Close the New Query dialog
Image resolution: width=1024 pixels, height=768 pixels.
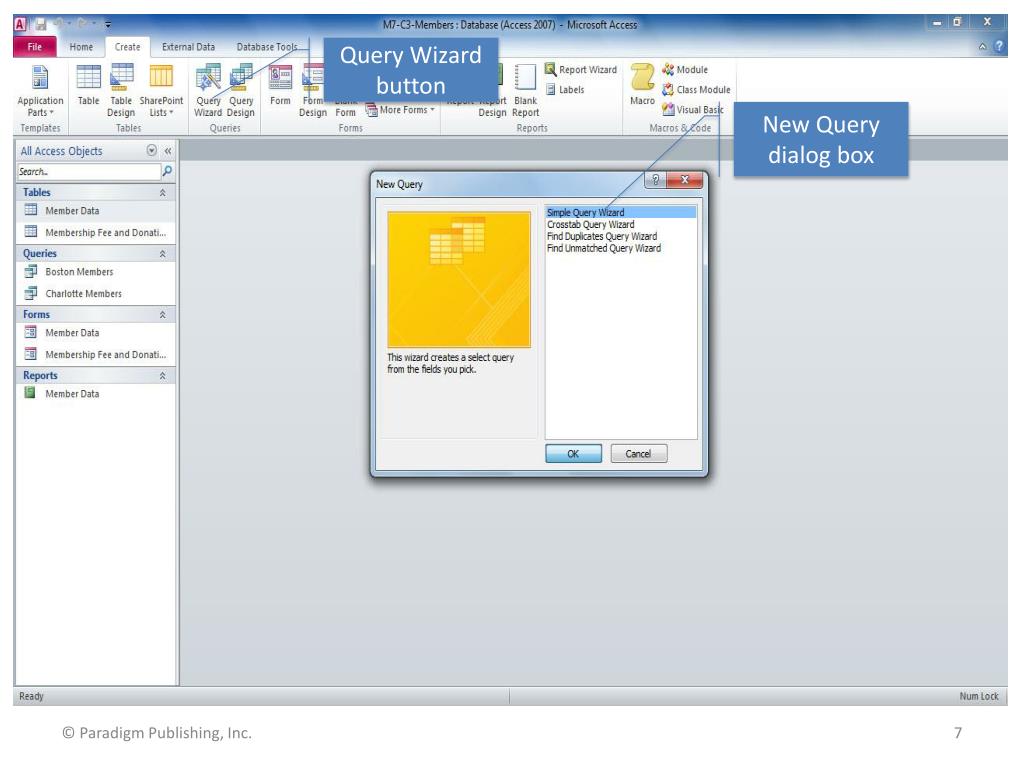coord(684,180)
